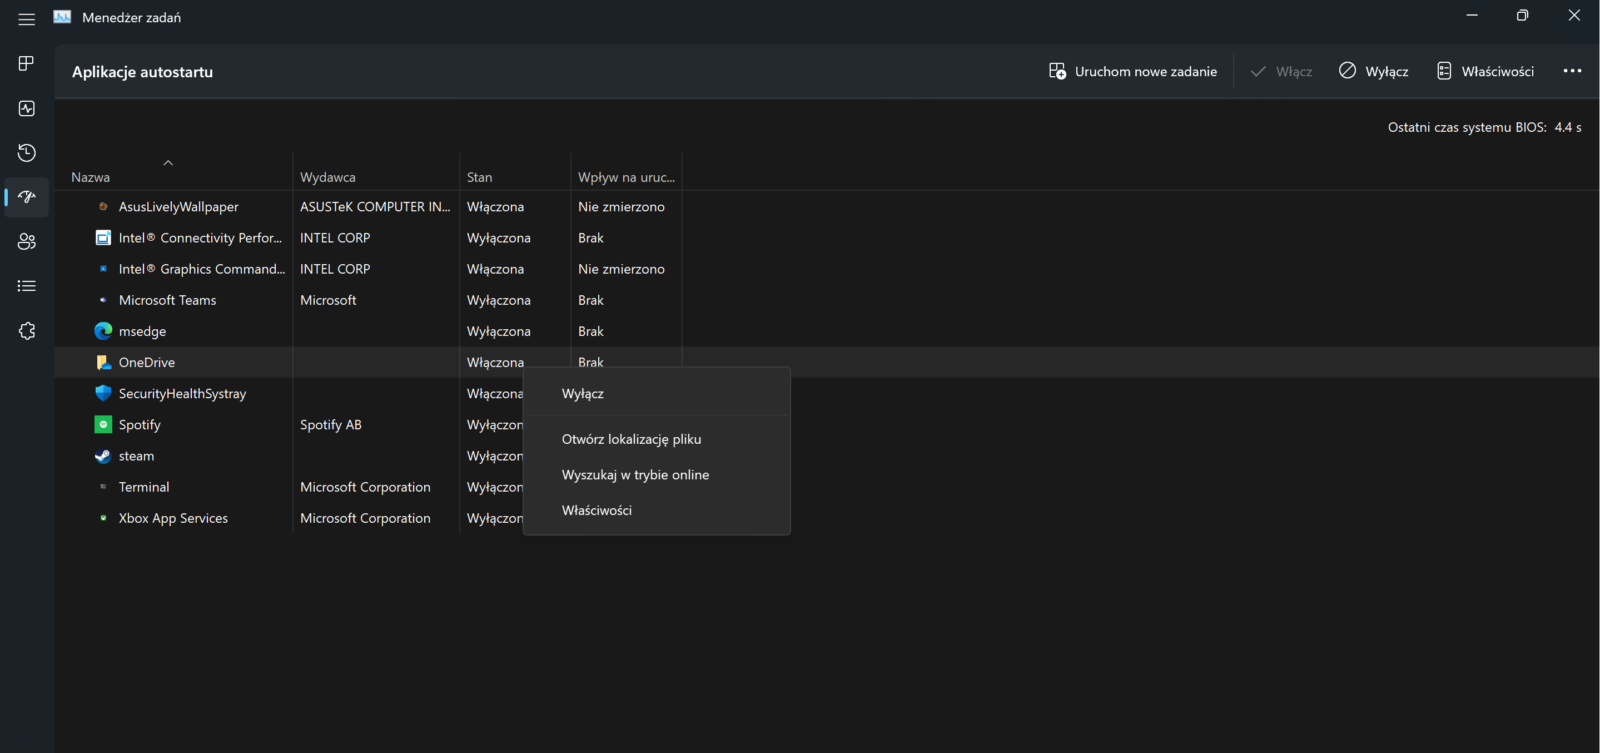Click the msedge app icon
1600x753 pixels.
103,331
